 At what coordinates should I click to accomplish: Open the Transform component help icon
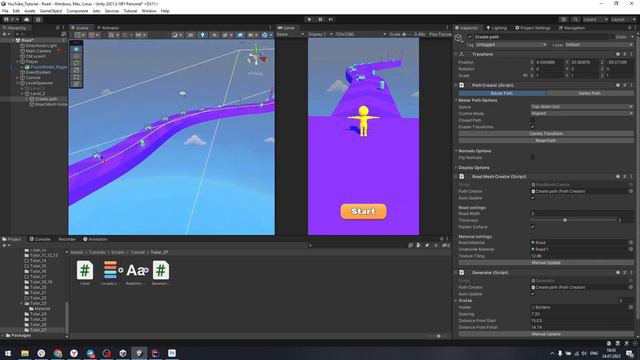pos(618,54)
